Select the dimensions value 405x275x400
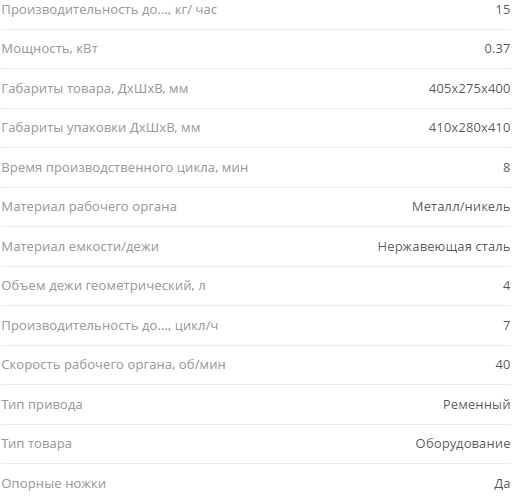The image size is (516, 498). (469, 89)
